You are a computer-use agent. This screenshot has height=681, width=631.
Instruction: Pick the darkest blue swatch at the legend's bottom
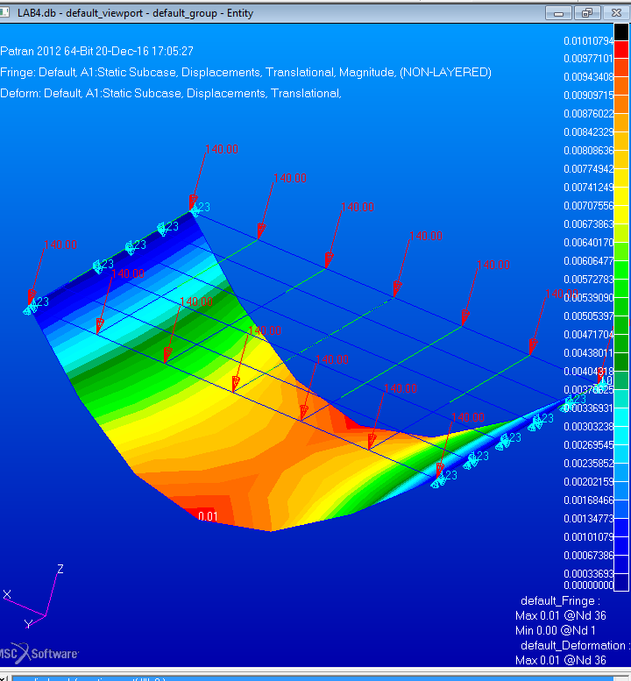621,582
